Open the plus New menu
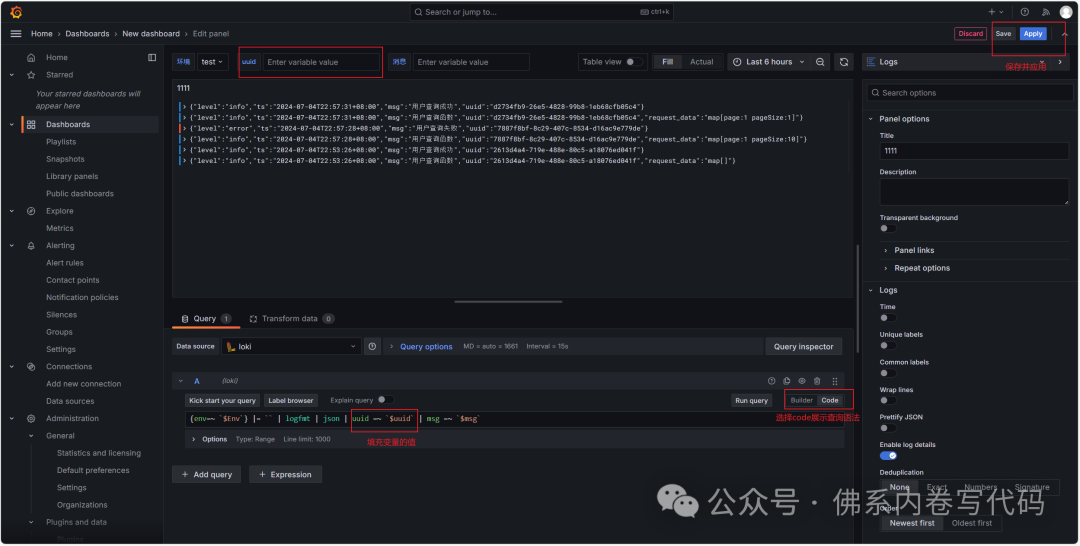Screen dimensions: 1080x546 pyautogui.click(x=995, y=12)
